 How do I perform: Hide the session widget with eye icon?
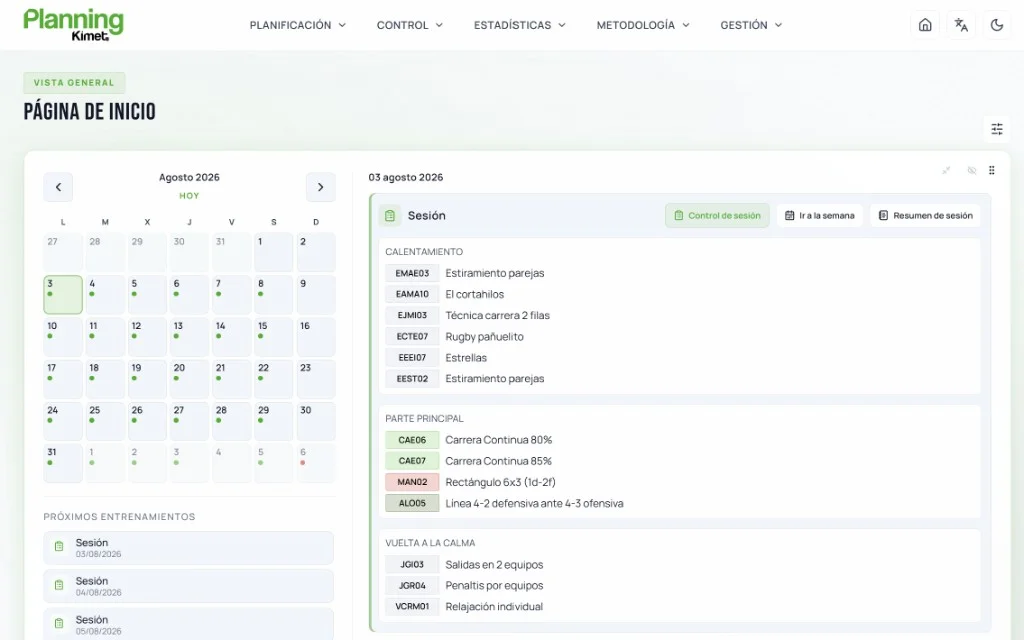[x=972, y=170]
